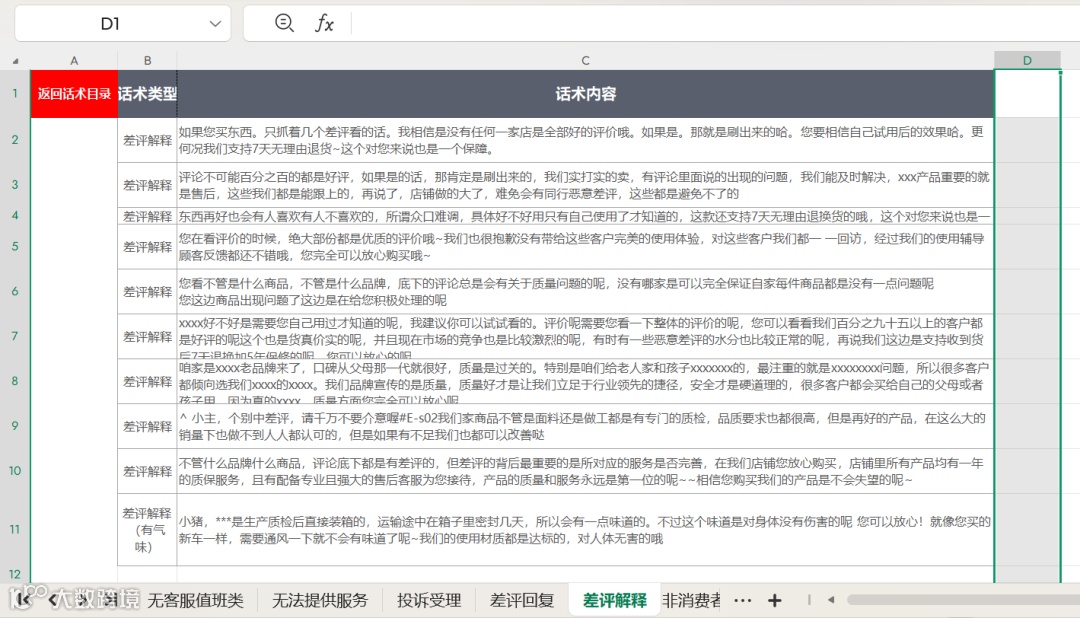Select row 12 header
The height and width of the screenshot is (618, 1080).
coord(15,574)
